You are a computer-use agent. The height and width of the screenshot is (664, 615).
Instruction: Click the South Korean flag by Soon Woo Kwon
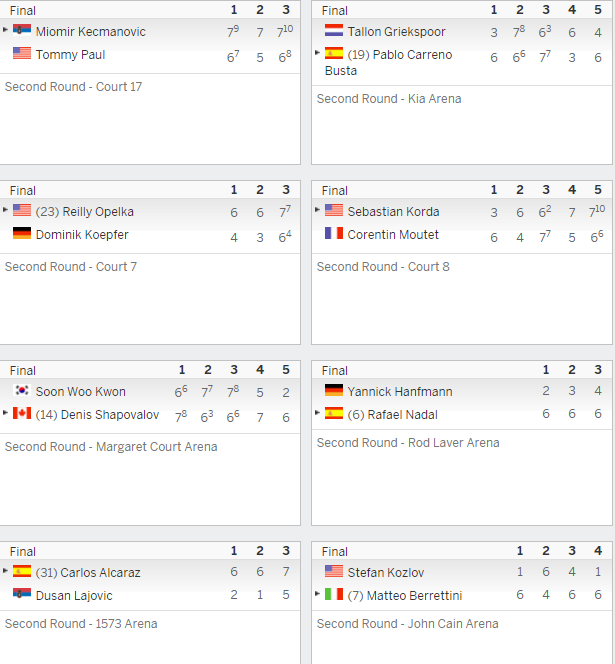pos(22,390)
